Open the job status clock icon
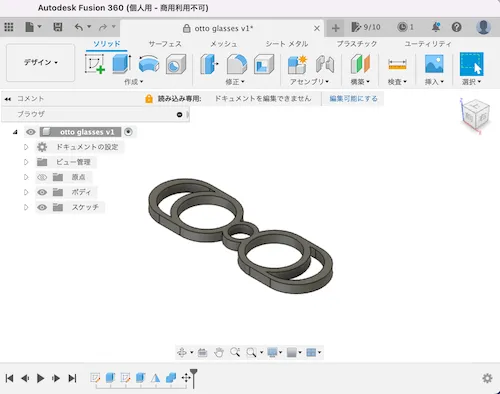This screenshot has width=500, height=394. (402, 27)
